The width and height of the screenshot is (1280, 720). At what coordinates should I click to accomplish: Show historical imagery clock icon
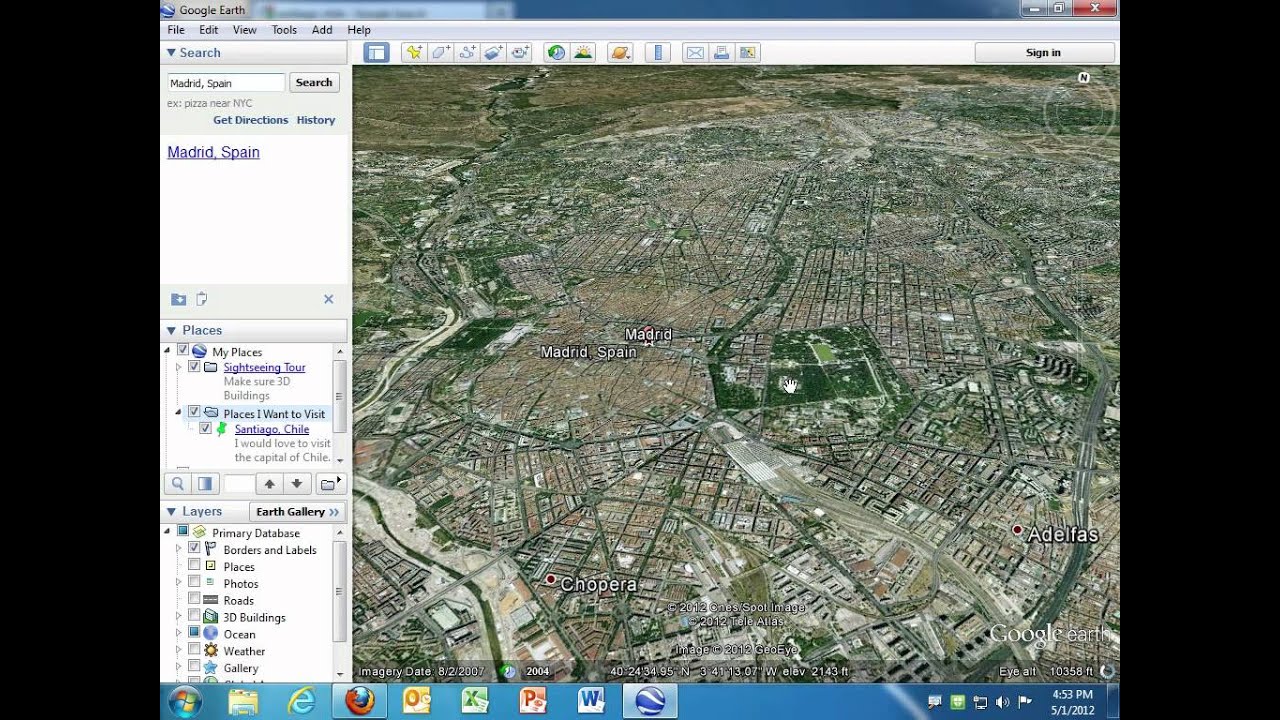click(556, 53)
